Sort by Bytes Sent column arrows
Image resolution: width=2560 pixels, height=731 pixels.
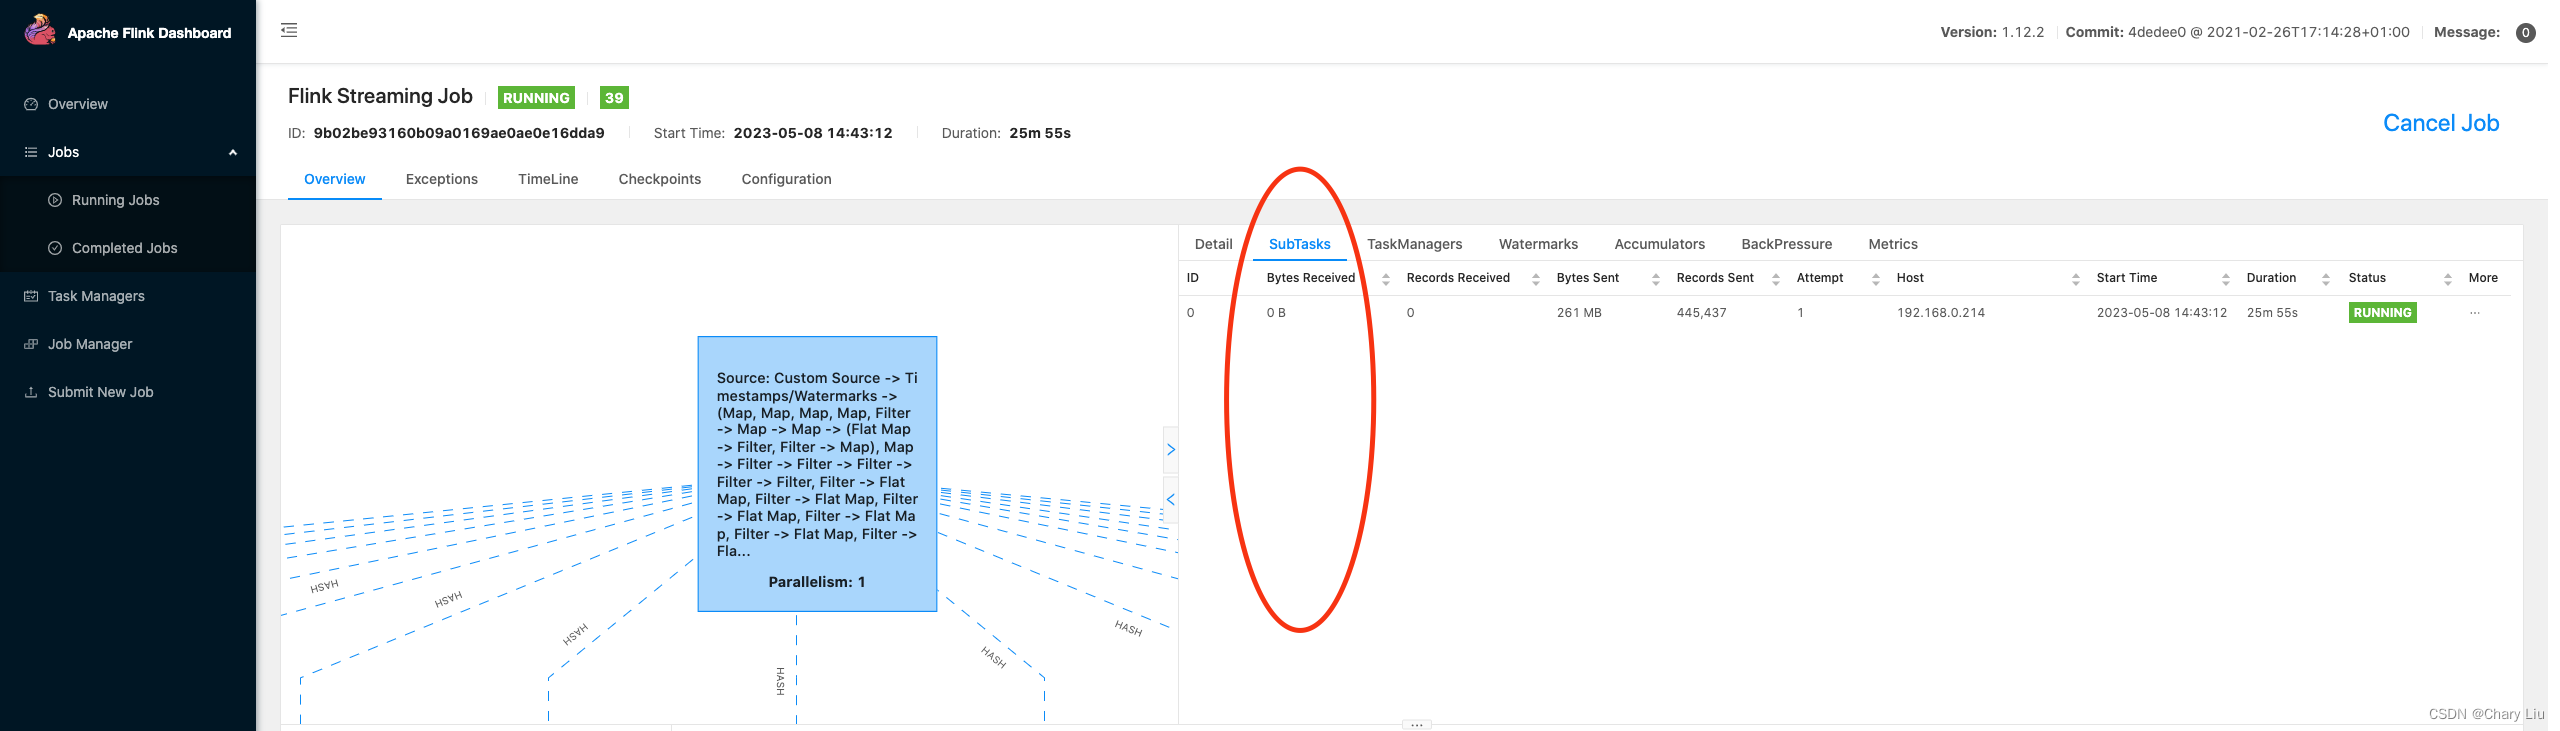(x=1656, y=279)
